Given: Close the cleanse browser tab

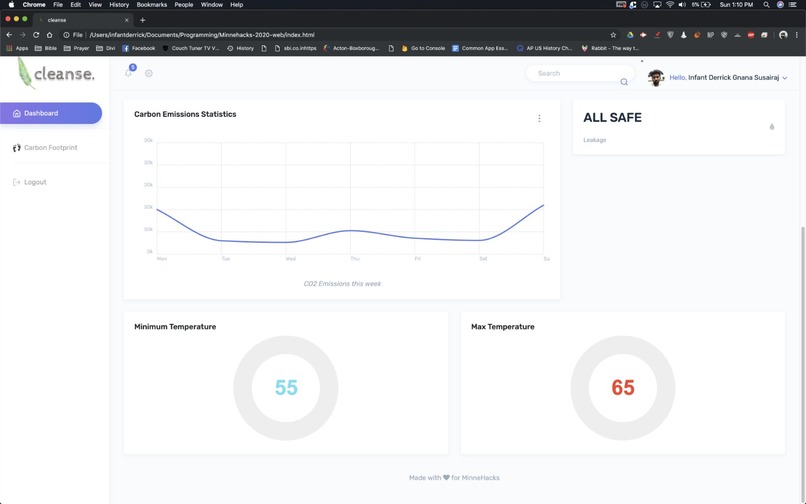Looking at the screenshot, I should (126, 20).
